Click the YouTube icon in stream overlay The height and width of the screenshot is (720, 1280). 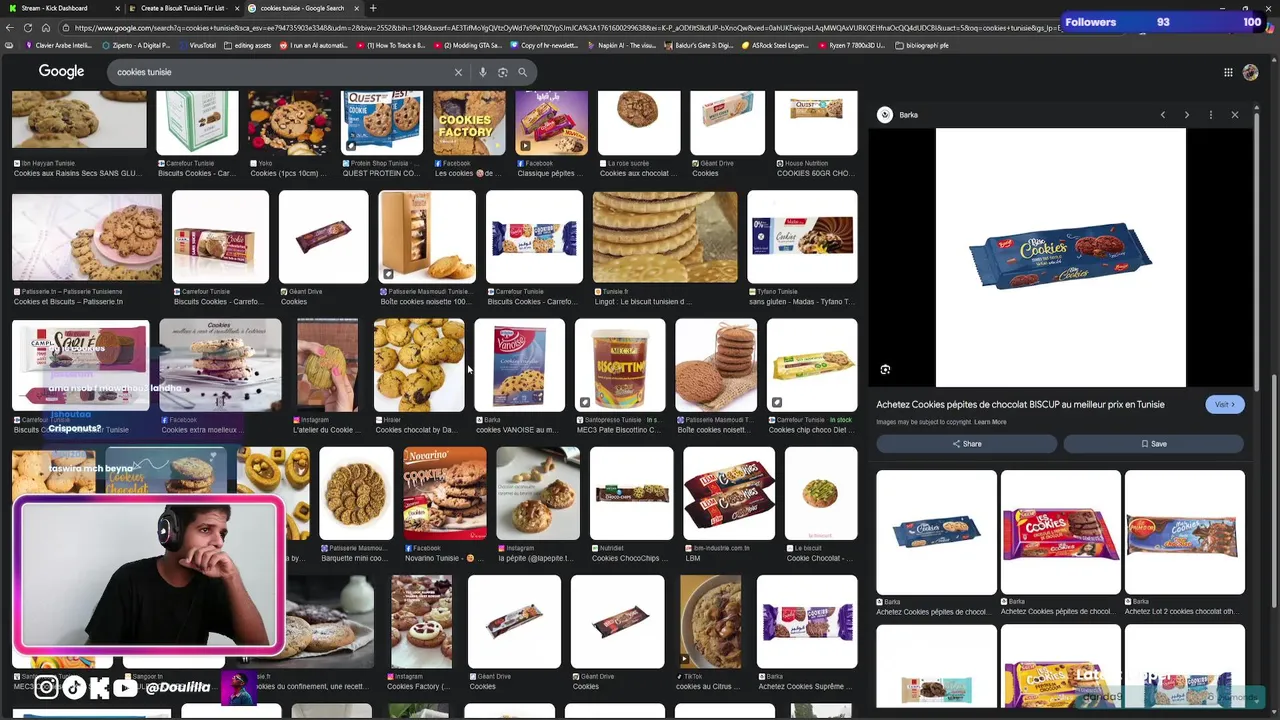125,687
